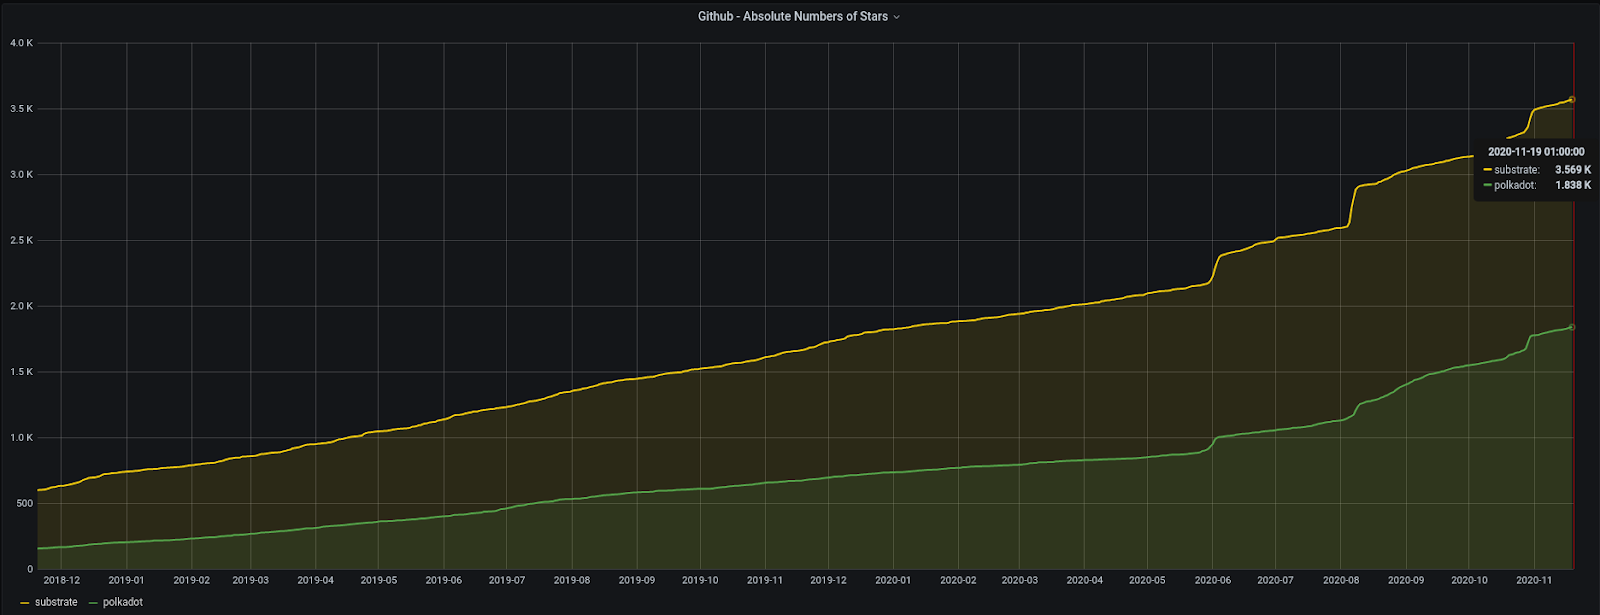
Task: Click the 2020-07 x-axis label
Action: [x=1275, y=580]
